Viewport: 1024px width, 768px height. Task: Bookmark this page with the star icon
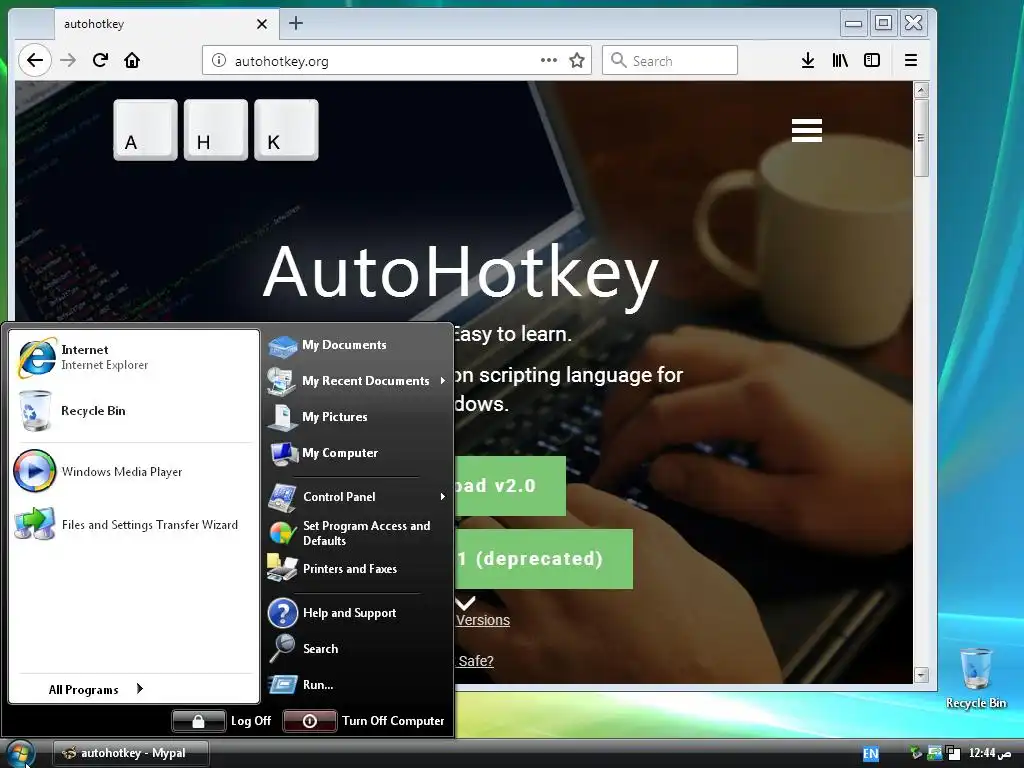[x=577, y=61]
